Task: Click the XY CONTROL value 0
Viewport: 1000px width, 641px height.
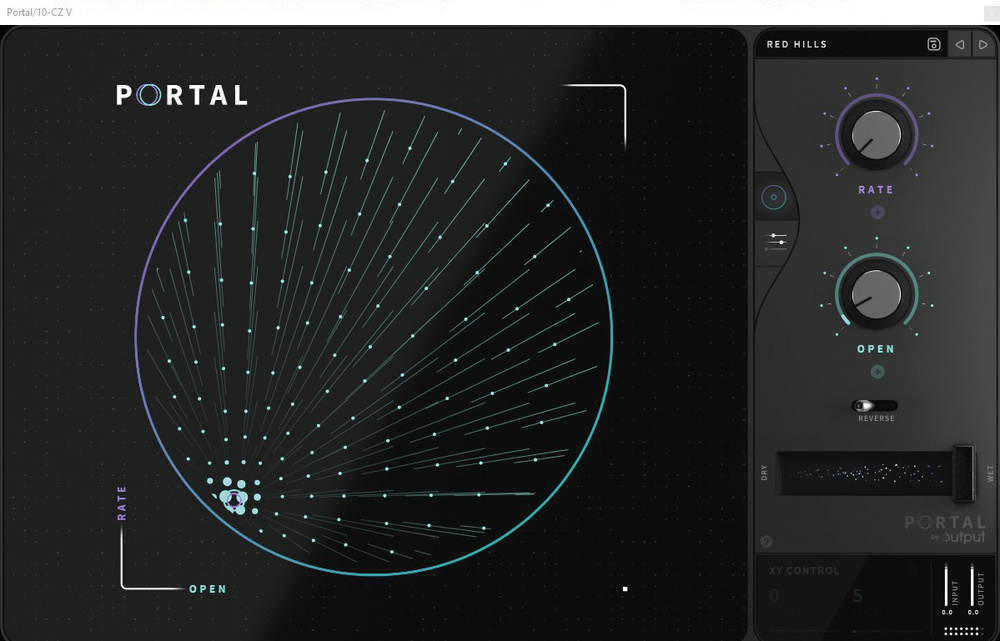Action: tap(774, 596)
